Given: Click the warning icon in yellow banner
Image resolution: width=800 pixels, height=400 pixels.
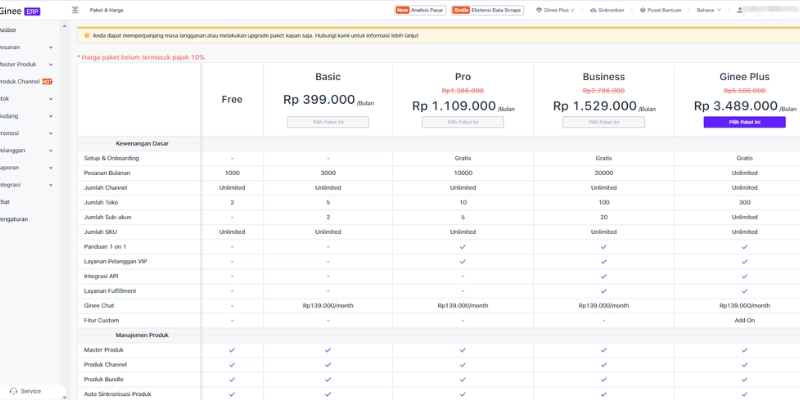Looking at the screenshot, I should (x=87, y=35).
